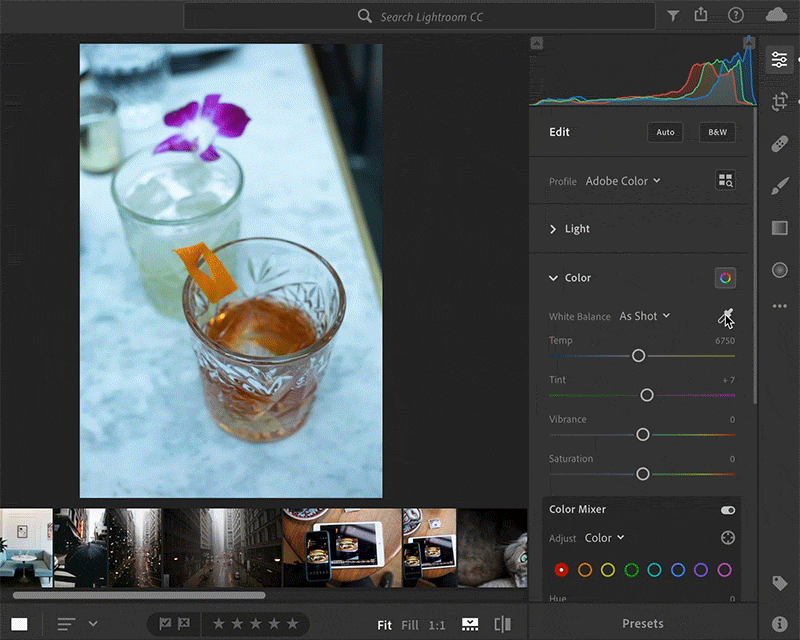The height and width of the screenshot is (640, 800).
Task: Open the help question mark icon
Action: 736,16
